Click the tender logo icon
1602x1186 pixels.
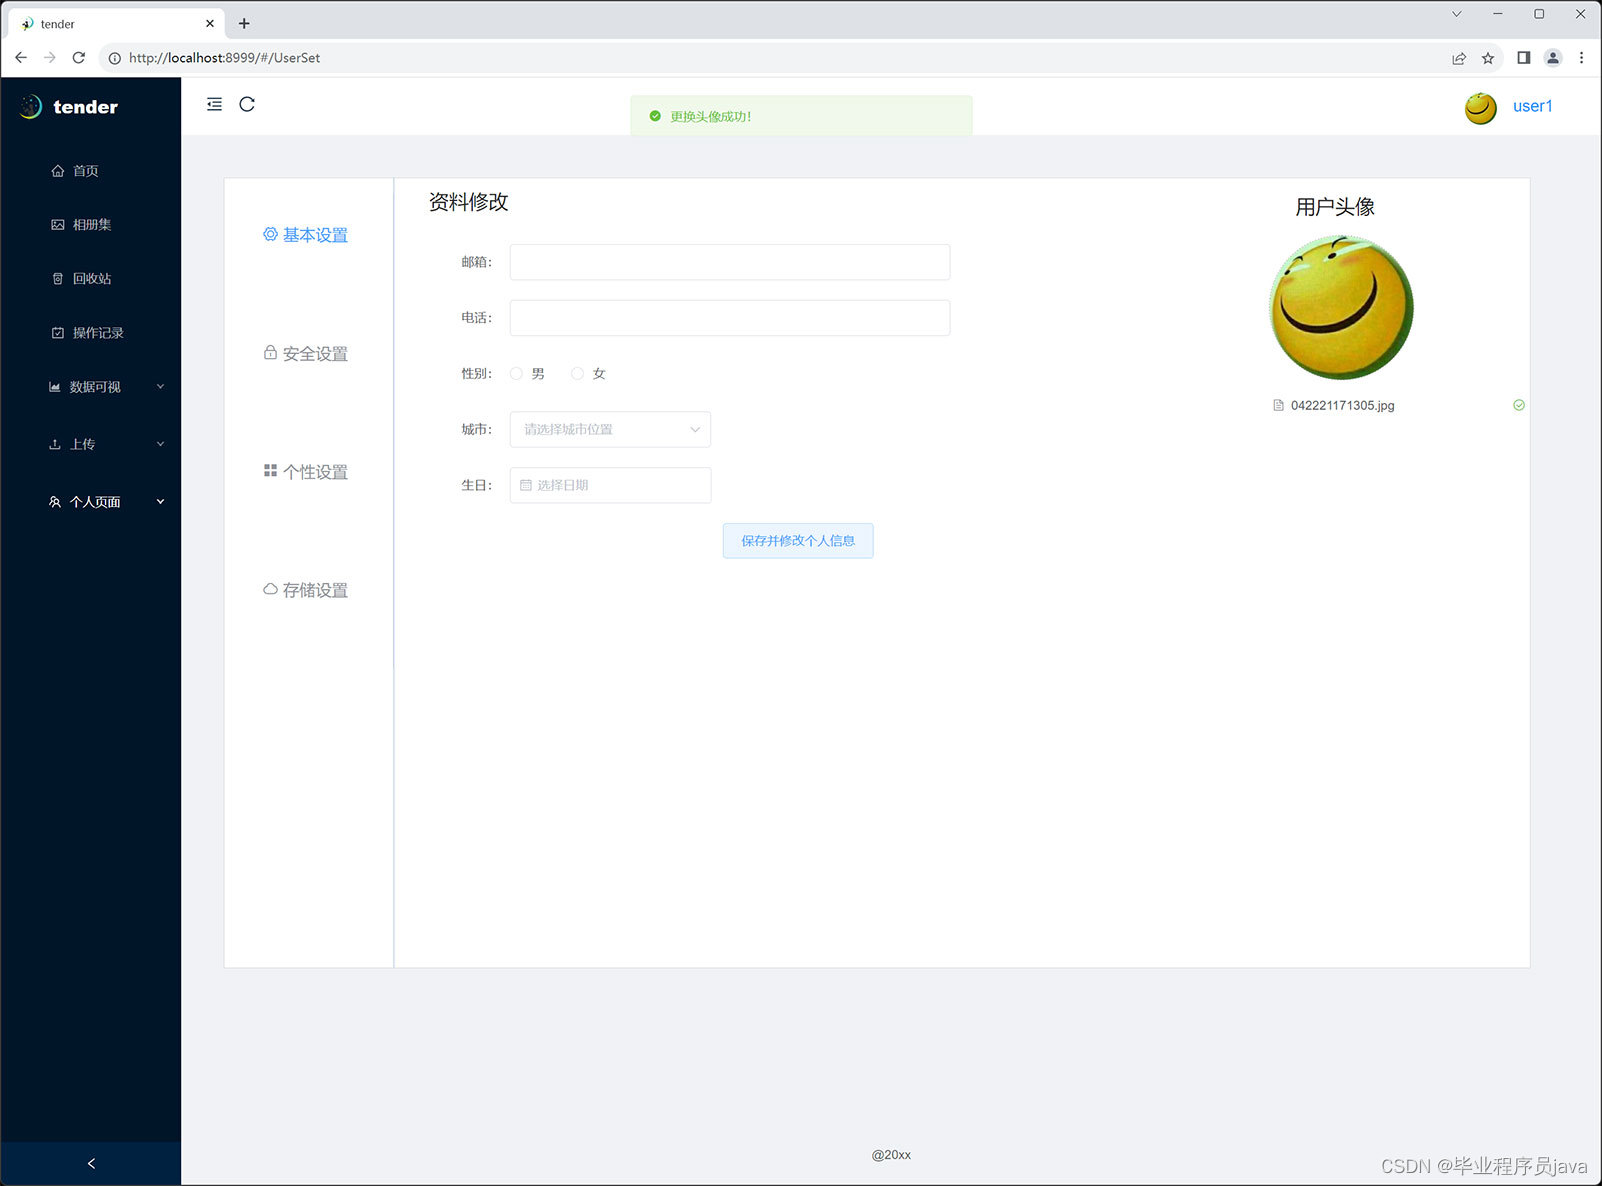[31, 106]
